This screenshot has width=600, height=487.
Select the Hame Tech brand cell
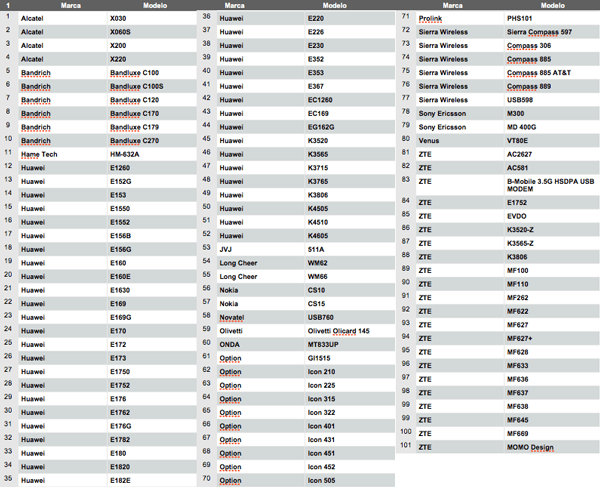click(63, 154)
